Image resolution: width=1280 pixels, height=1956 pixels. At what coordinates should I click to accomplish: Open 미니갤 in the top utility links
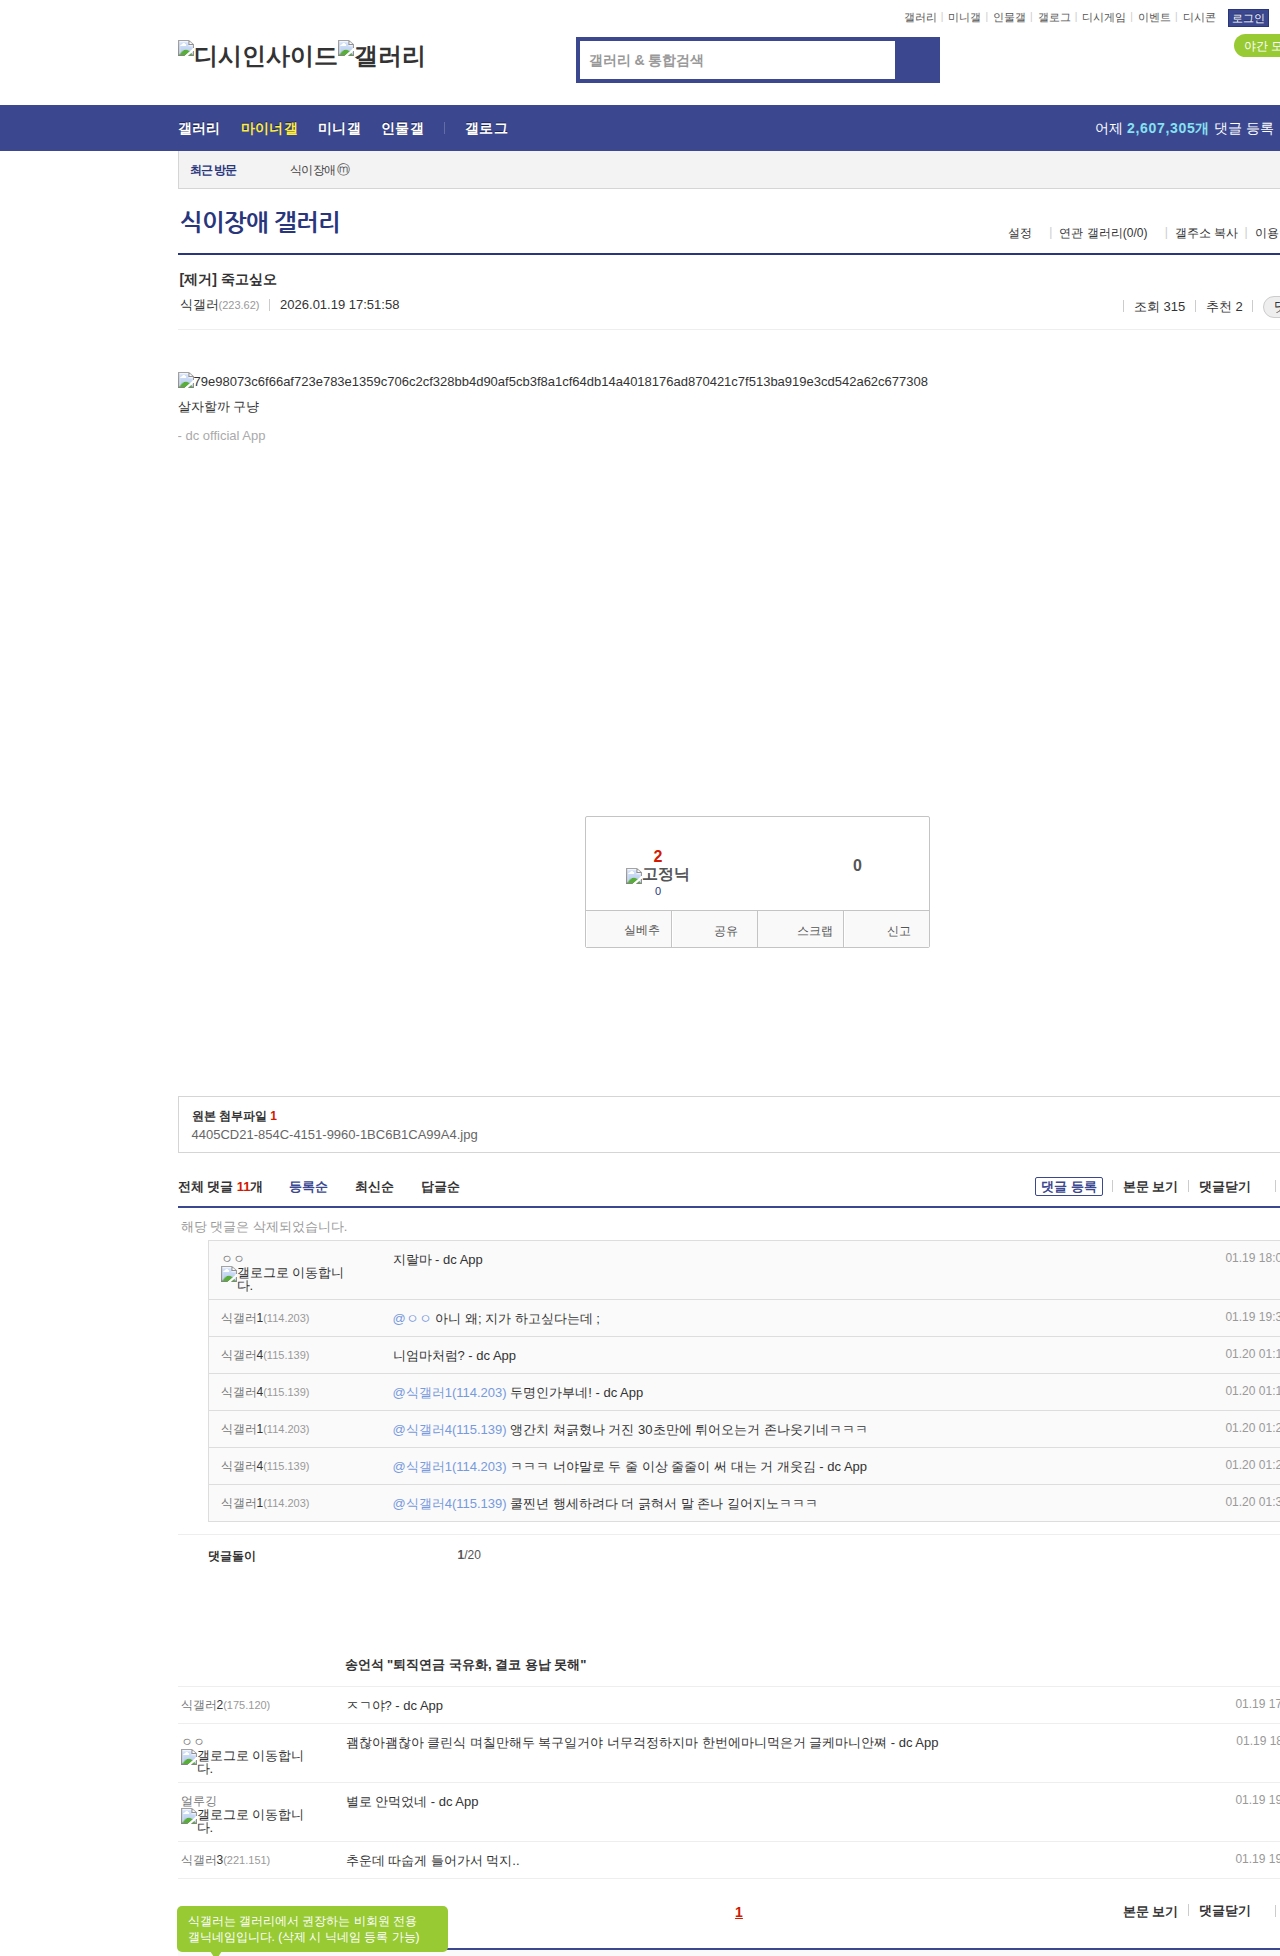[964, 17]
